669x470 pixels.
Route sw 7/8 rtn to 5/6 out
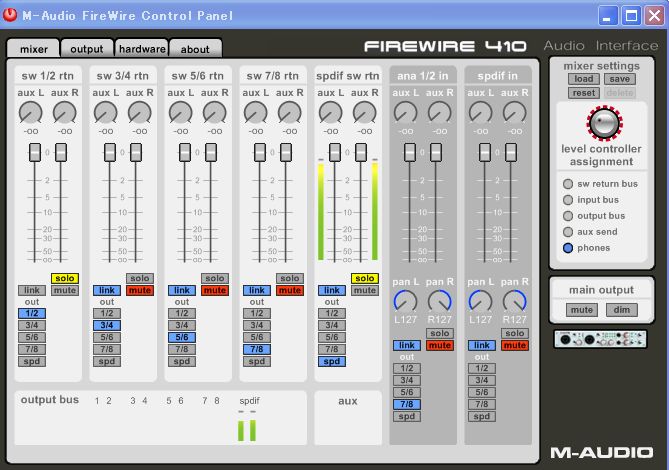257,337
